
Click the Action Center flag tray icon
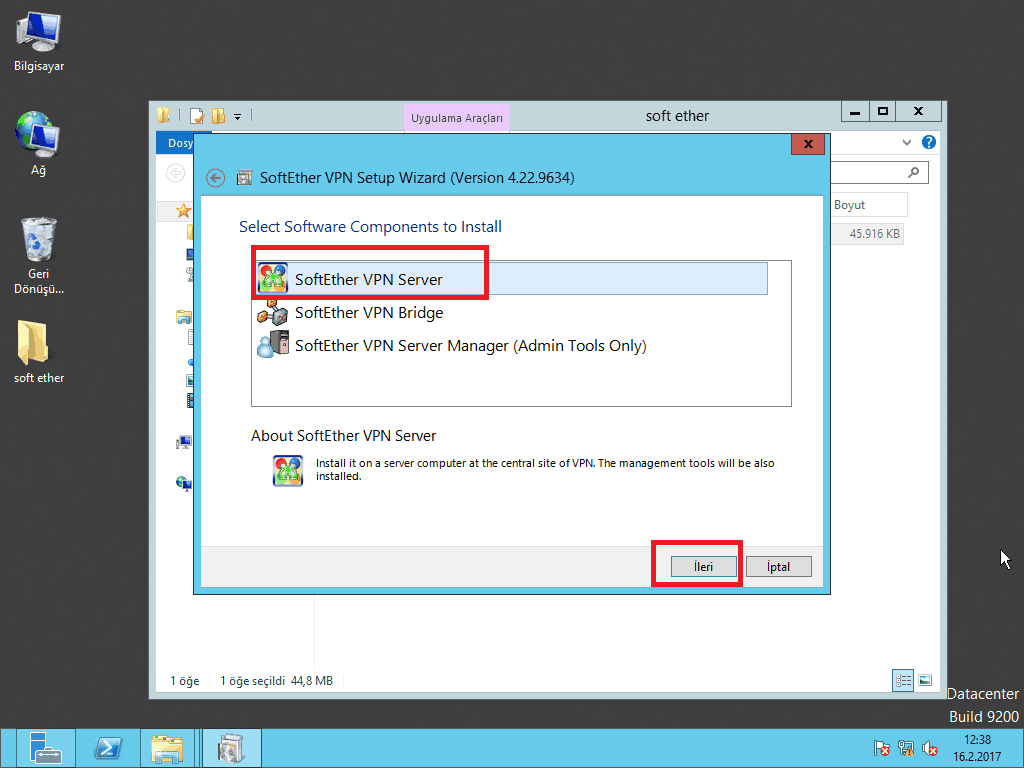click(x=881, y=748)
